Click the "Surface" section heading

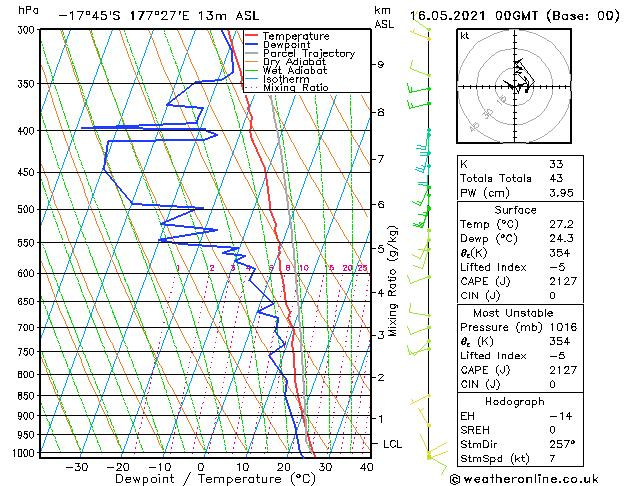tap(515, 210)
